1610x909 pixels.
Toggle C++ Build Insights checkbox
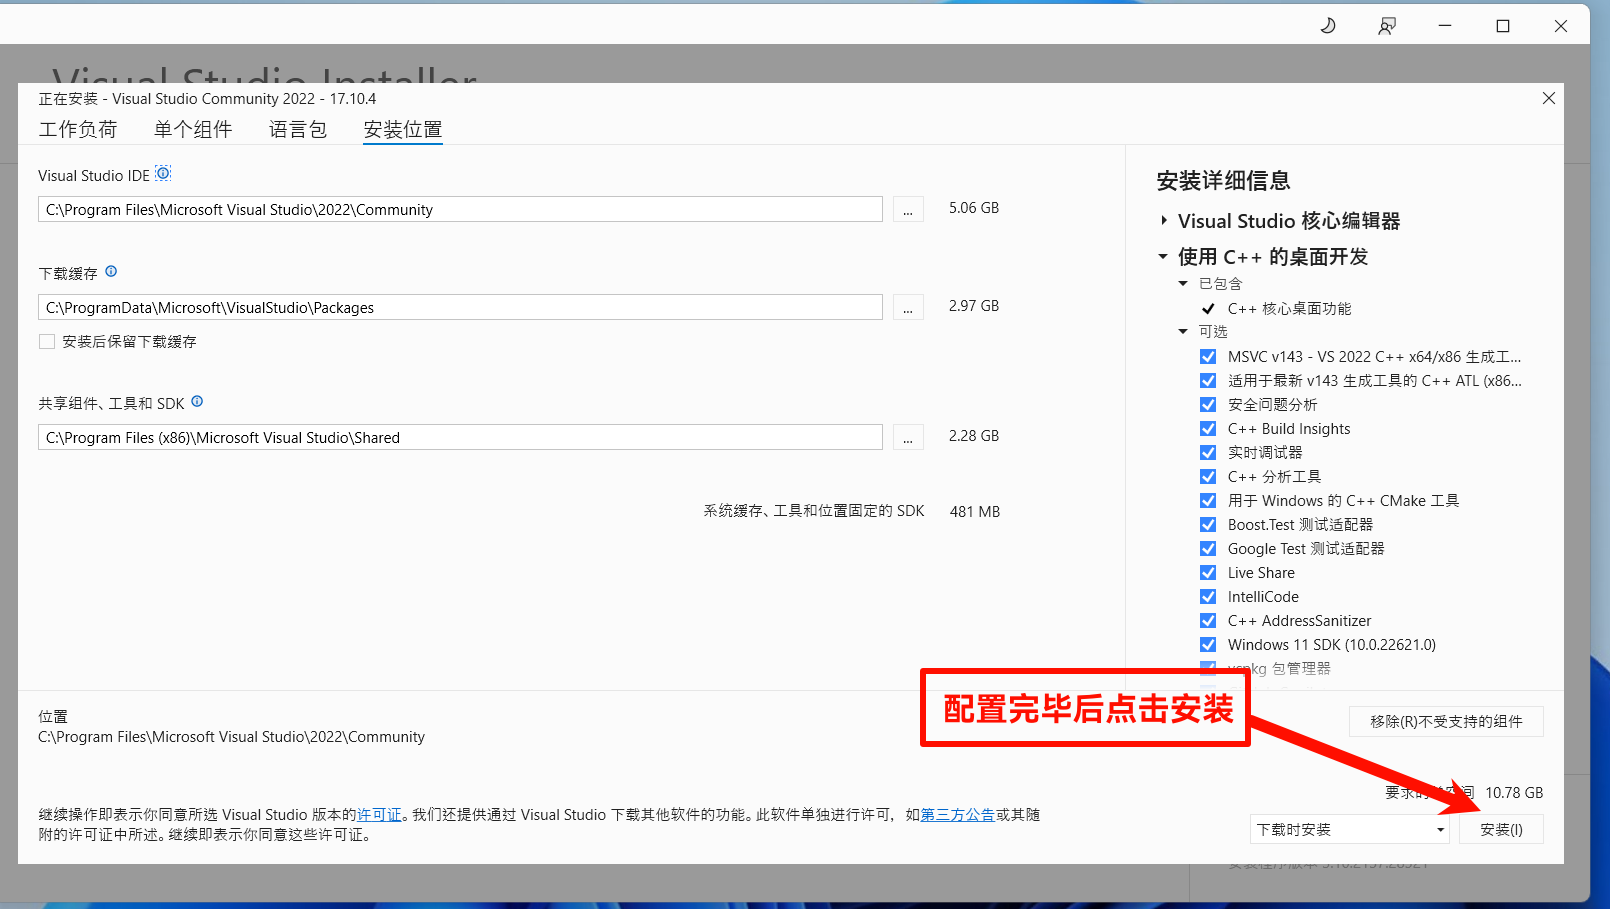pos(1208,429)
